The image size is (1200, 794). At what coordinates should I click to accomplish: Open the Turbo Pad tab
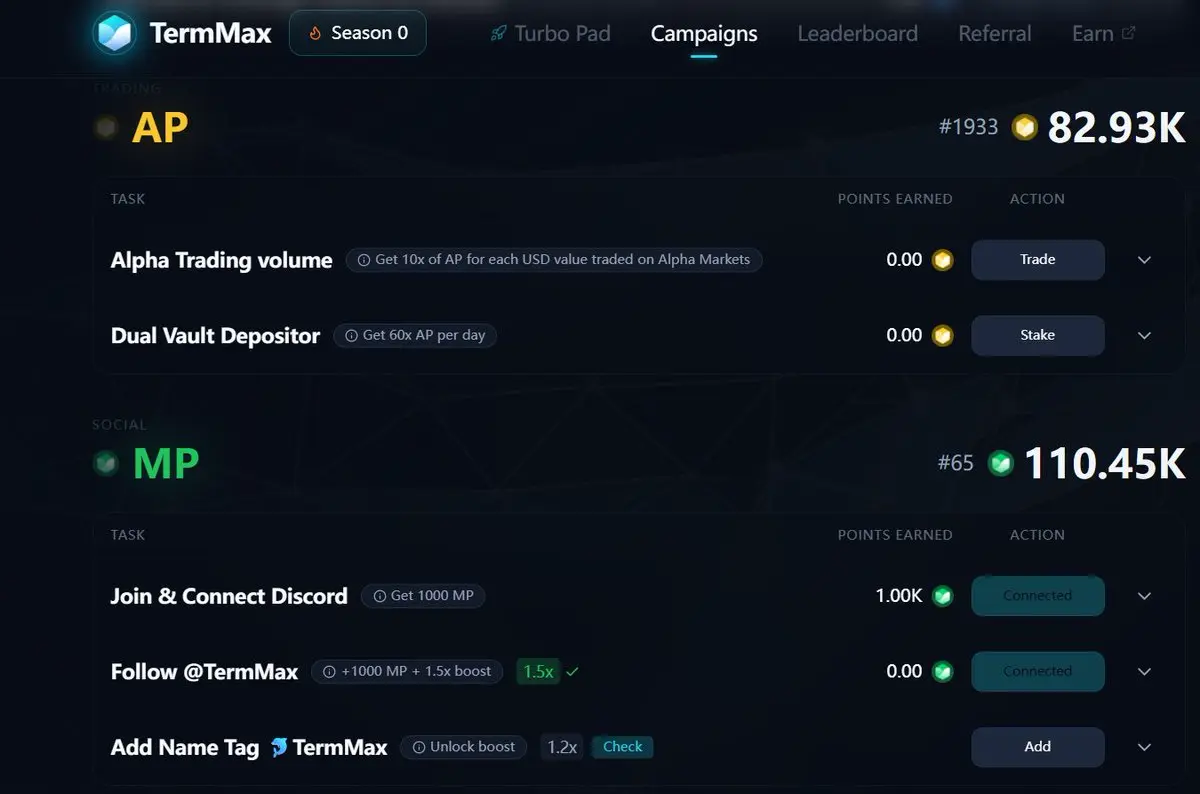[x=550, y=33]
